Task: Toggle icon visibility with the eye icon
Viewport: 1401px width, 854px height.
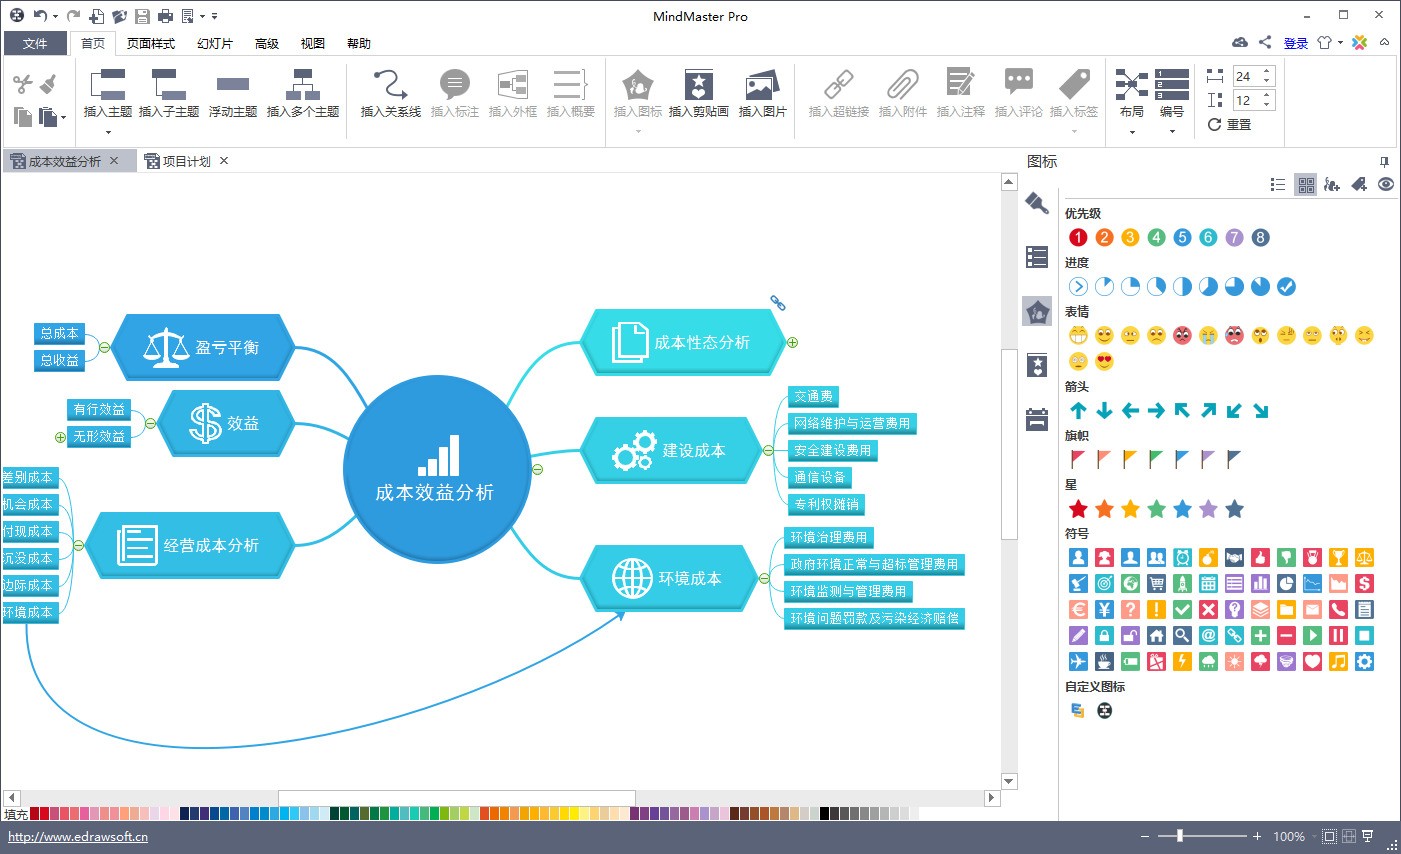Action: pyautogui.click(x=1386, y=184)
